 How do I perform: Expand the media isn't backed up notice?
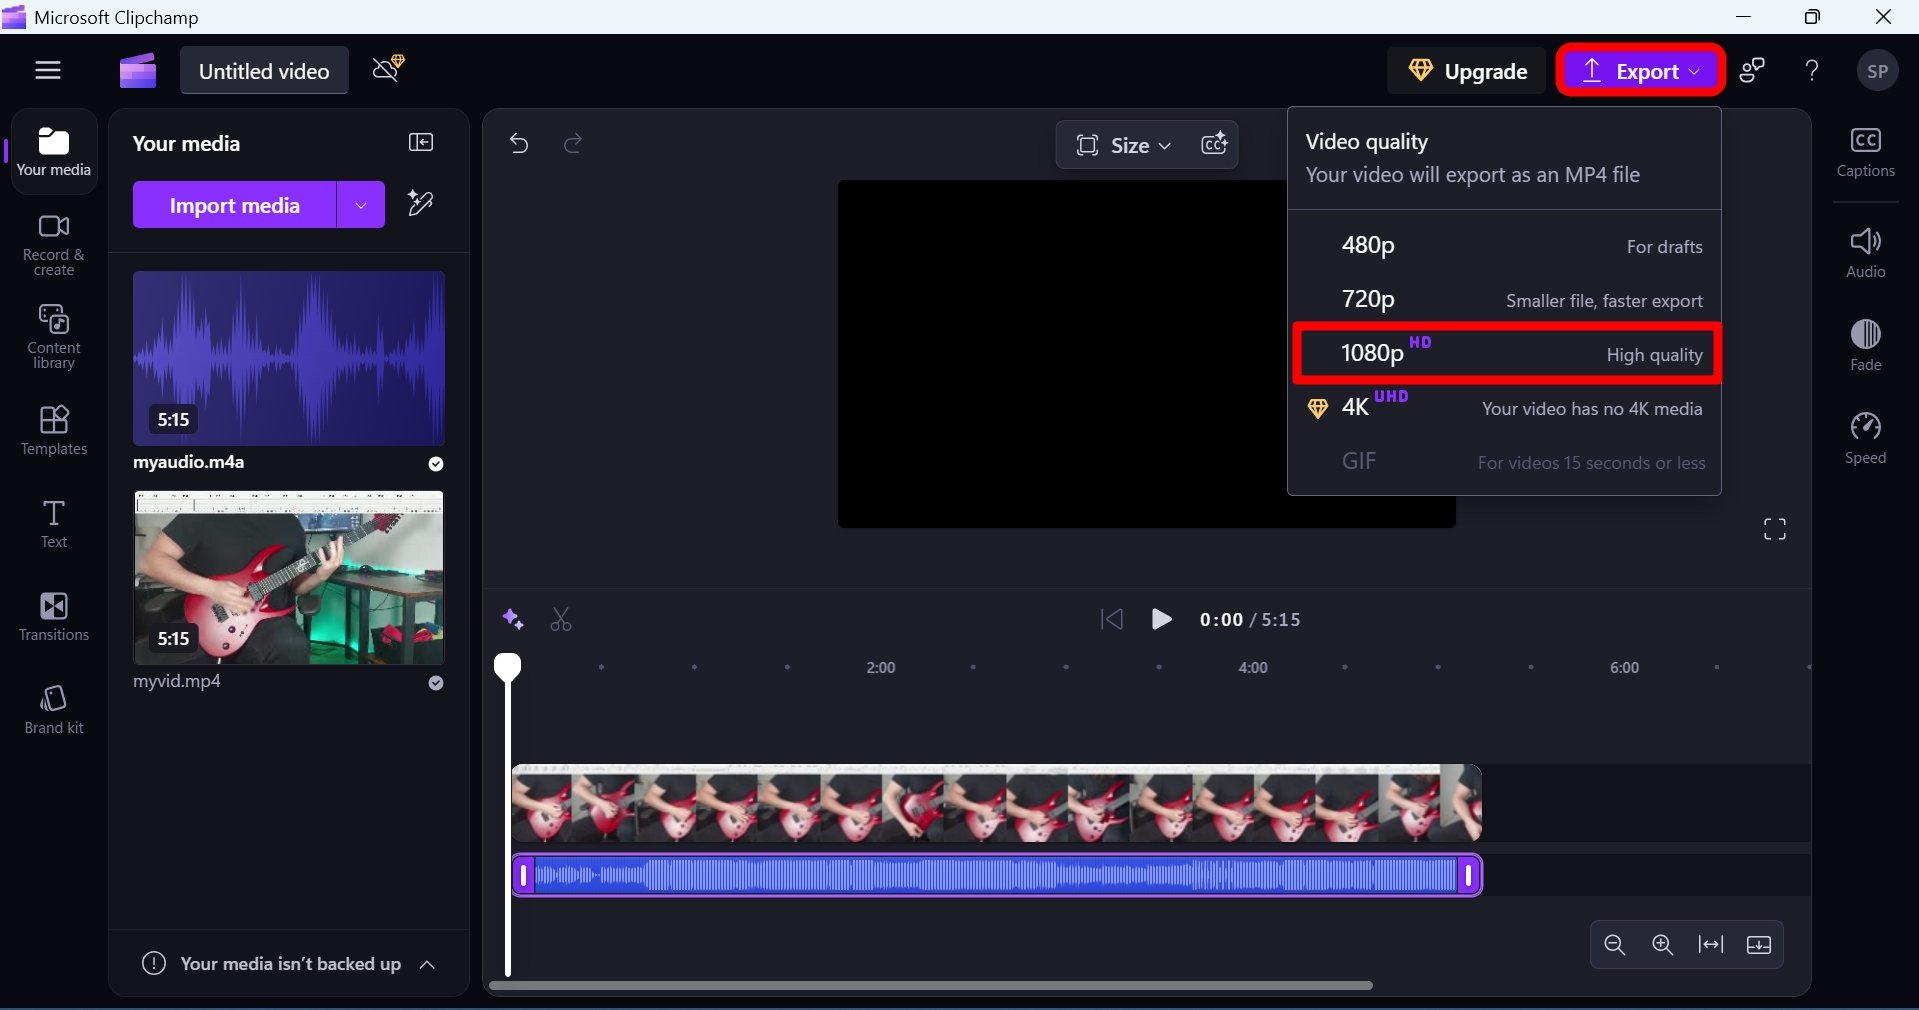point(427,964)
